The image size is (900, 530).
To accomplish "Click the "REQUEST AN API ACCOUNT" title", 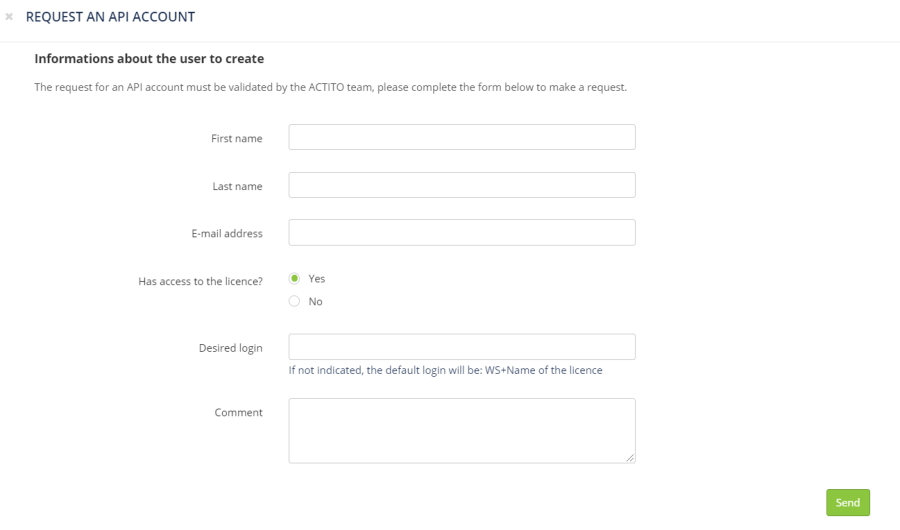I will (x=110, y=17).
